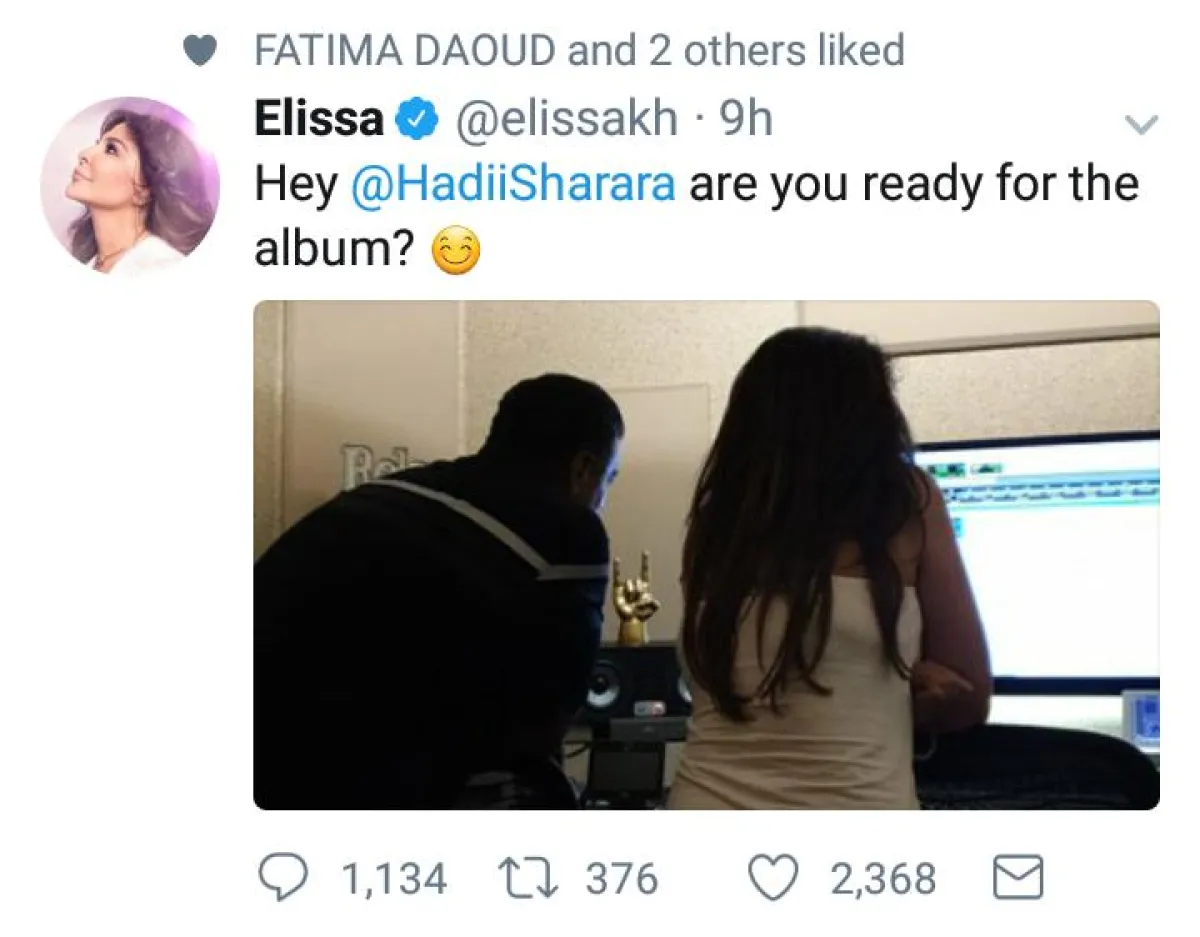Open the @HadiiSharara mention link

point(513,186)
